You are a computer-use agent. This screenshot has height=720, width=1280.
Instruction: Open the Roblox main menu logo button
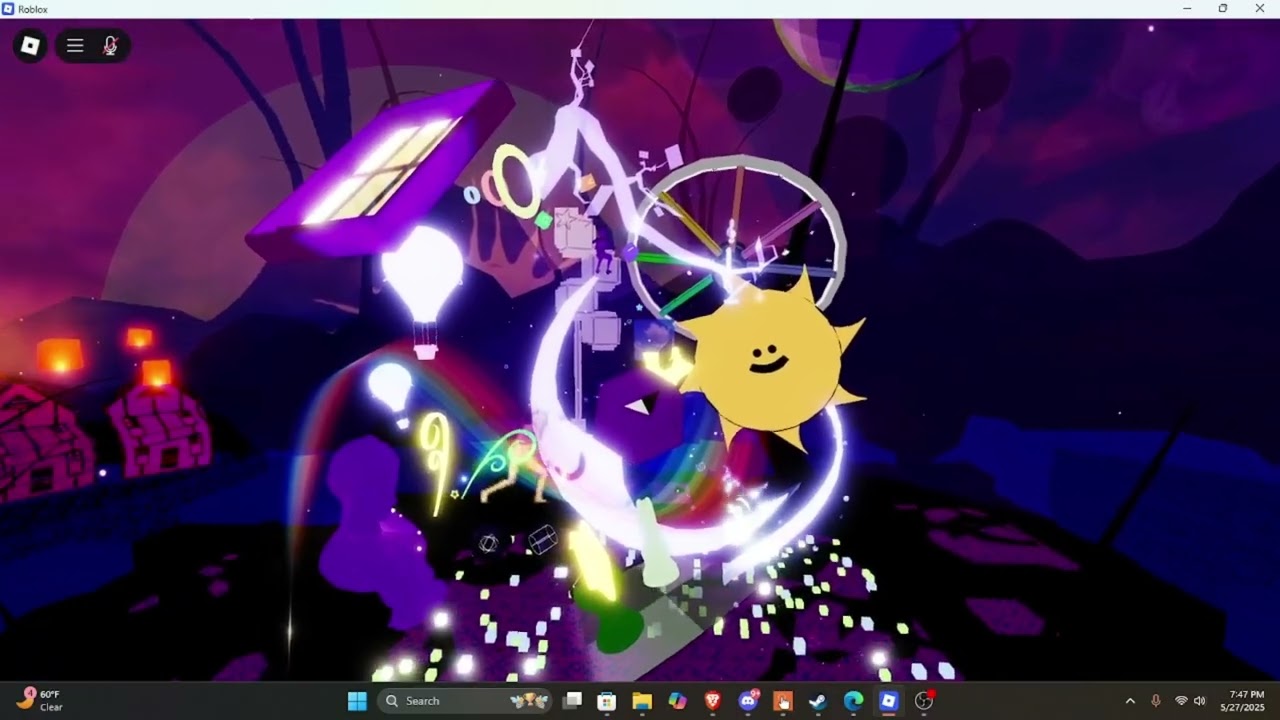tap(30, 46)
